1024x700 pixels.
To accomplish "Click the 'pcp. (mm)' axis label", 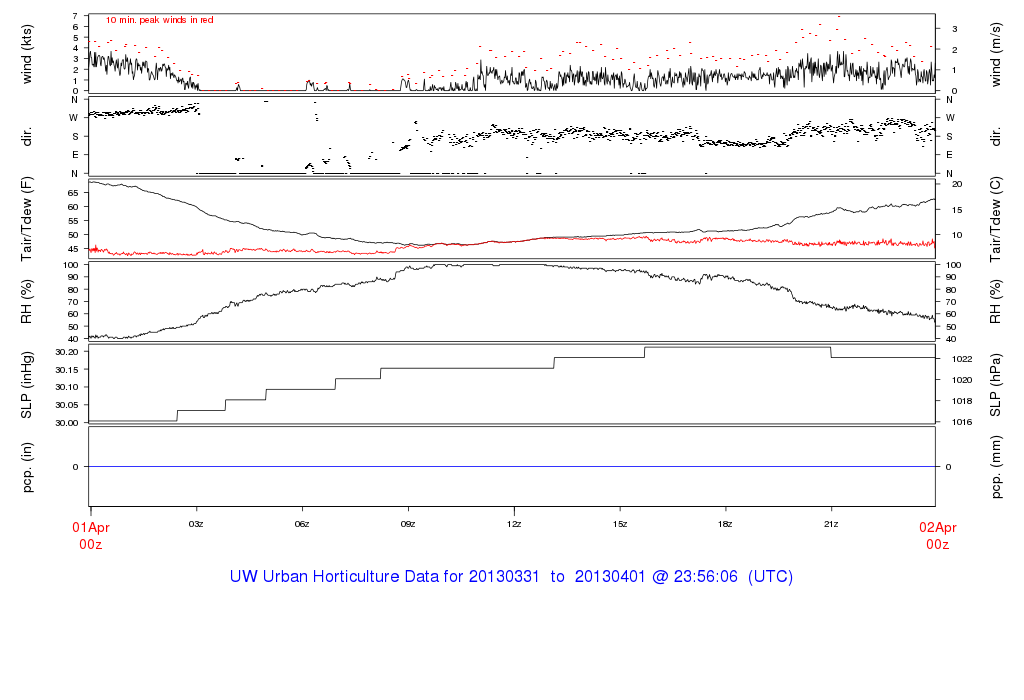I will [x=995, y=468].
